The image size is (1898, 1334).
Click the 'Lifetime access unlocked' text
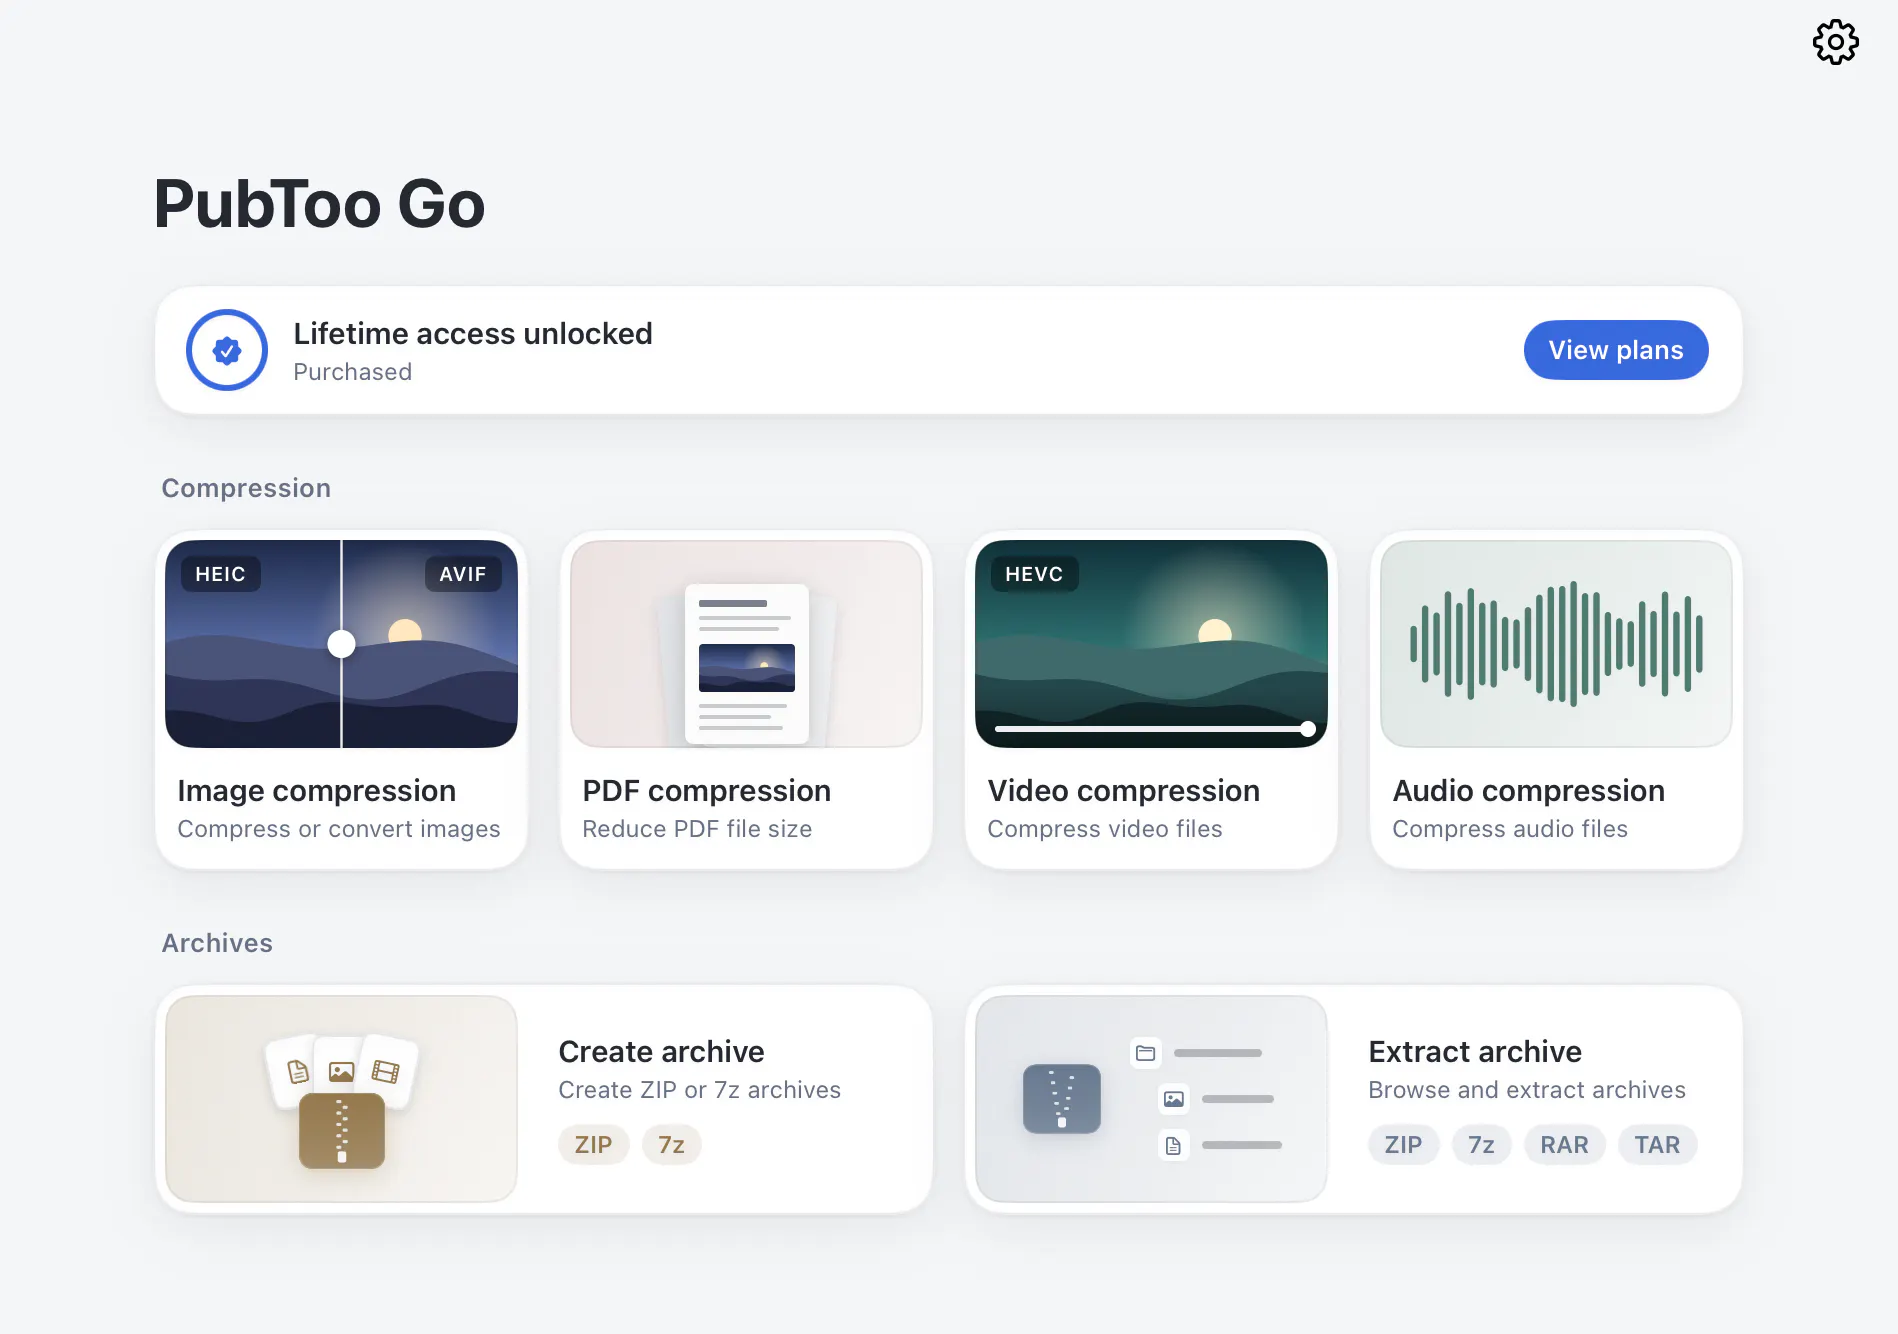472,334
